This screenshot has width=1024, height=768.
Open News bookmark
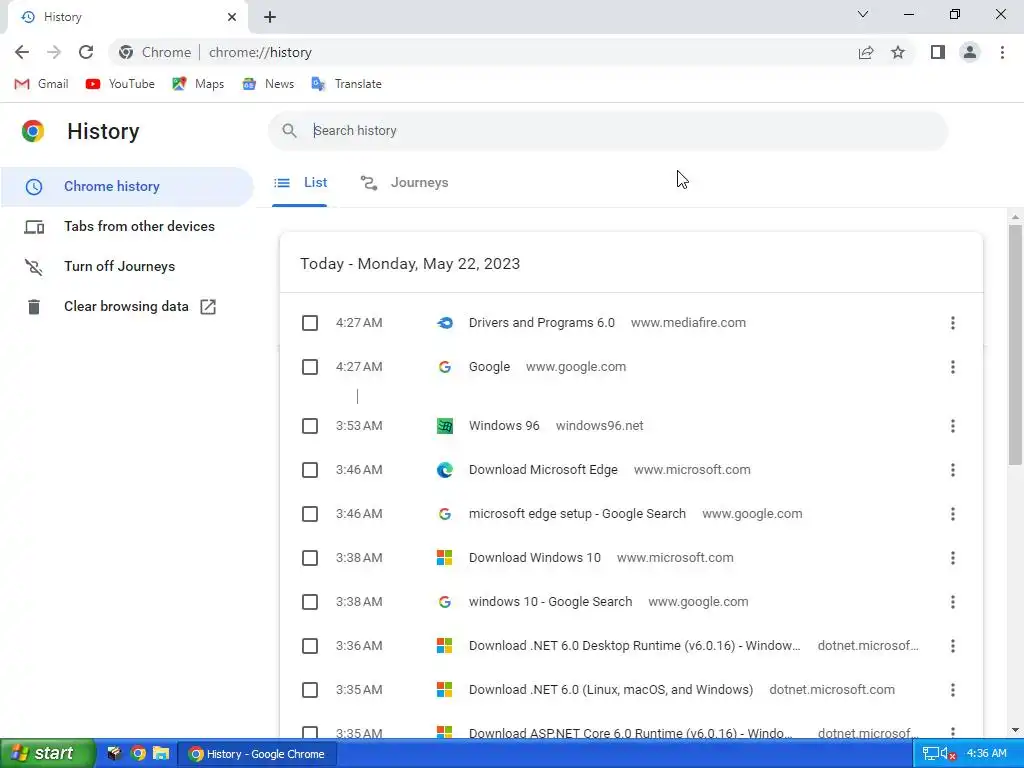pos(268,84)
